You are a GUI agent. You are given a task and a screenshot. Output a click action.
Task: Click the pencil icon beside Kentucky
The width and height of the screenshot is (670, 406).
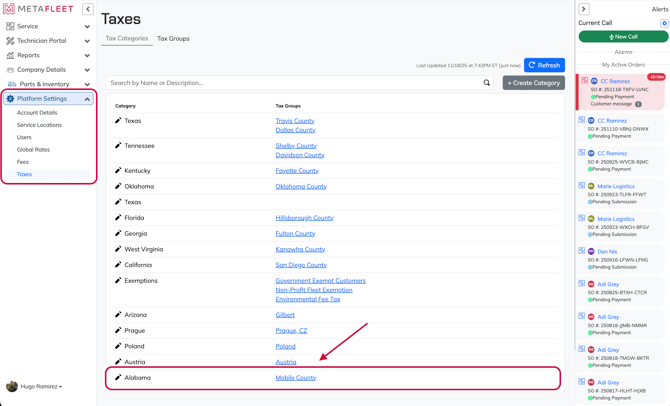[118, 171]
